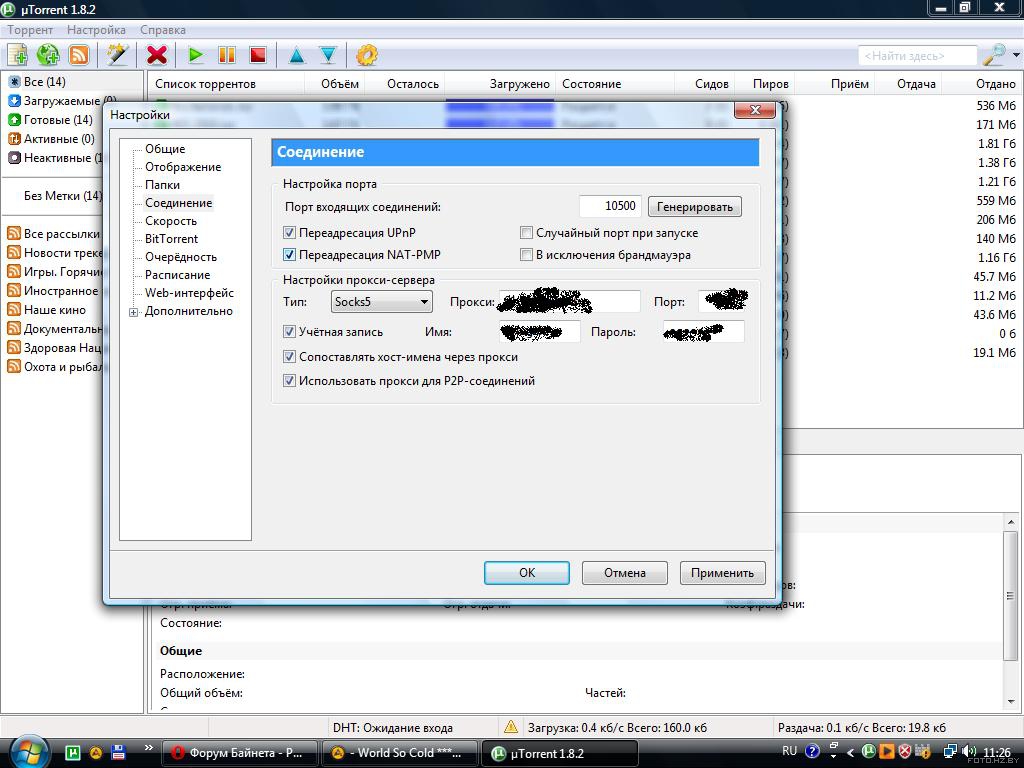Expand quick launch chevron on taskbar
The height and width of the screenshot is (768, 1024).
(x=148, y=747)
